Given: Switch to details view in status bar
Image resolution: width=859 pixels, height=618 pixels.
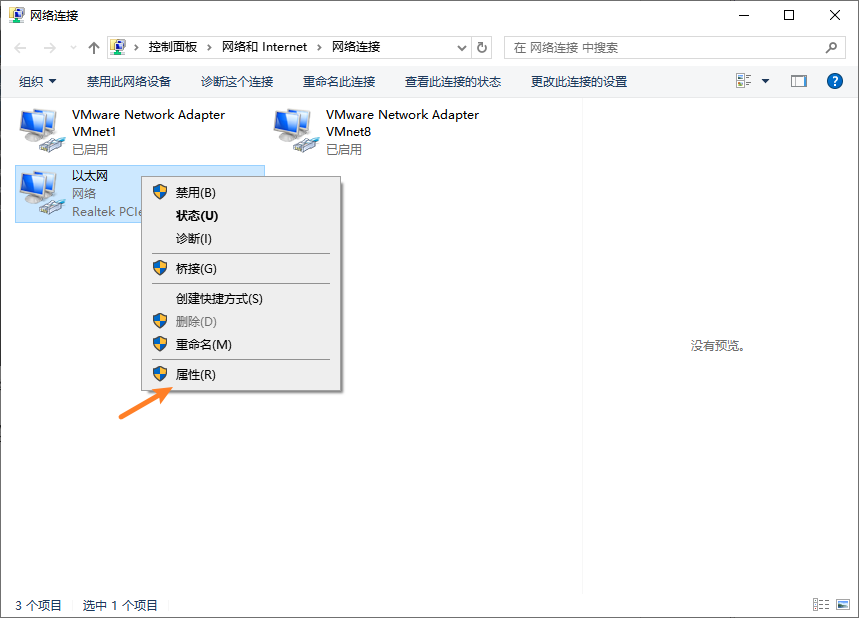Looking at the screenshot, I should point(821,605).
